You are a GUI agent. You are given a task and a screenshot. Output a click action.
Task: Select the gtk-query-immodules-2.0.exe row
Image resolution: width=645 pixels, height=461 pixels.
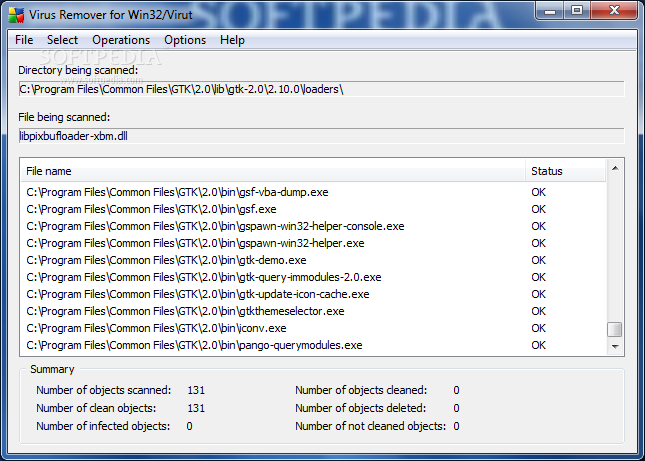[313, 277]
